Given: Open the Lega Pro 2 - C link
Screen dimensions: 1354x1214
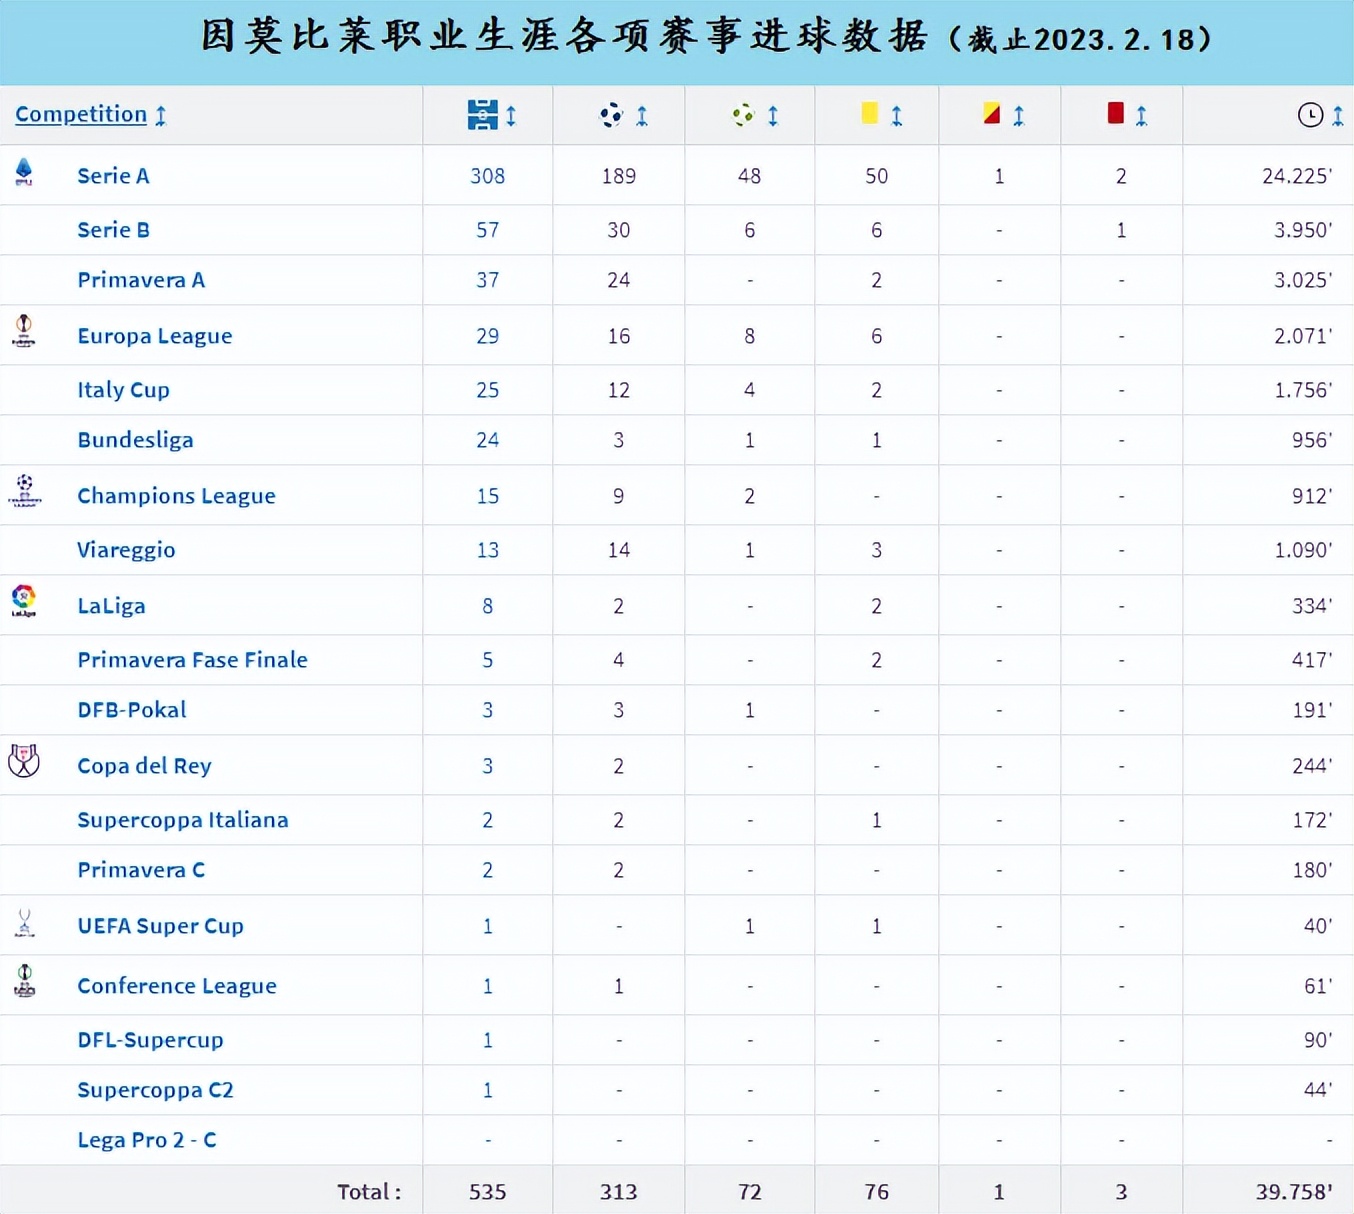Looking at the screenshot, I should (147, 1140).
